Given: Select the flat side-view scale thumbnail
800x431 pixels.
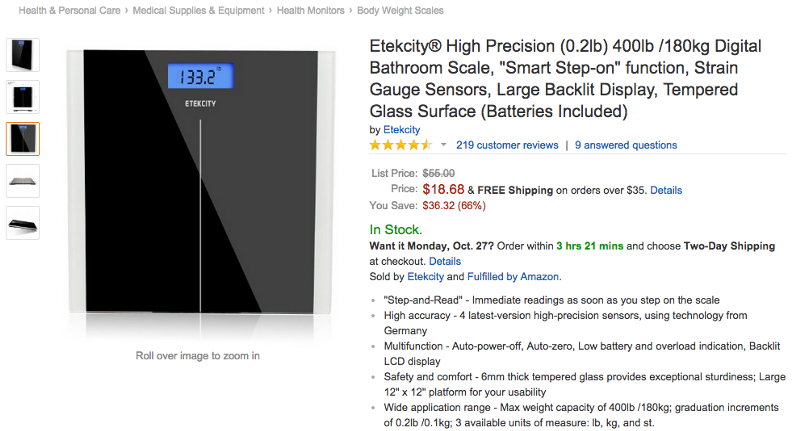Looking at the screenshot, I should [23, 181].
